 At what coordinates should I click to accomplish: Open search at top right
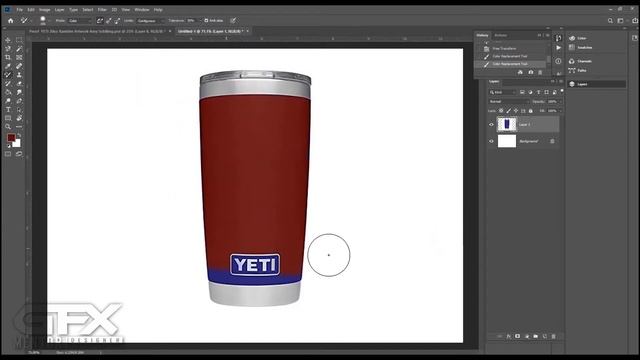pyautogui.click(x=610, y=20)
